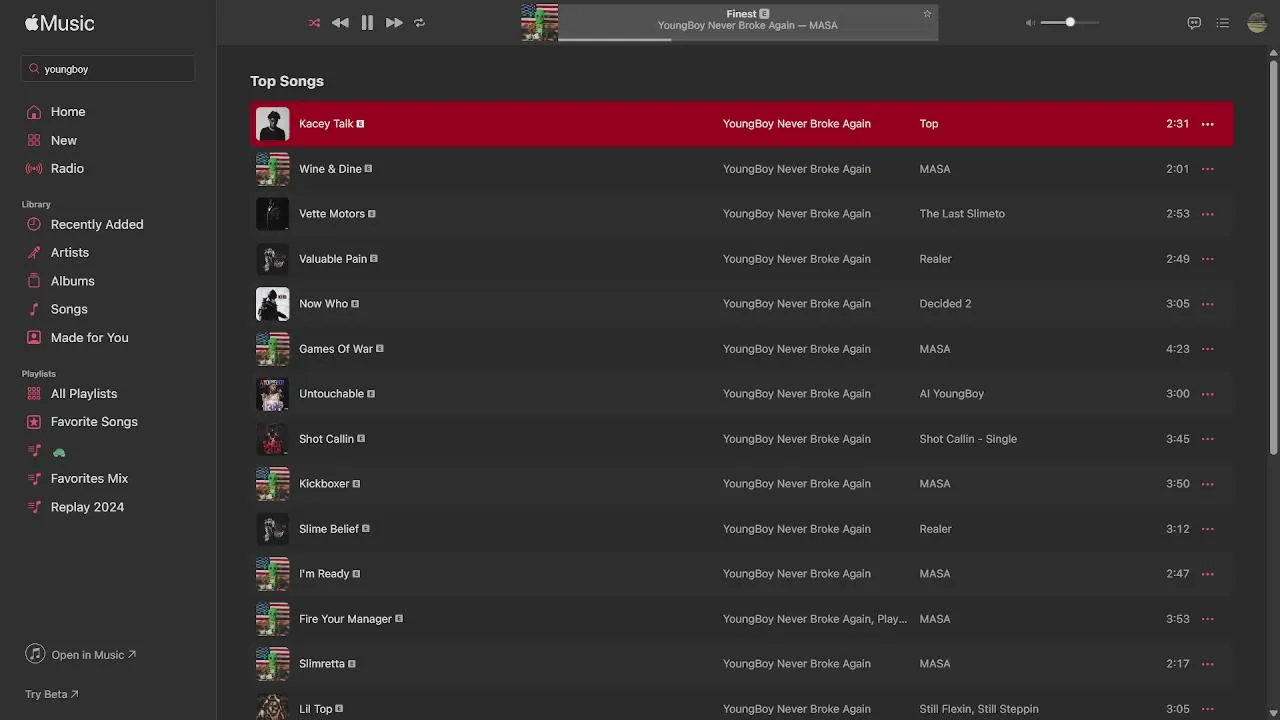The width and height of the screenshot is (1280, 720).
Task: Open more options for Slime Belief
Action: (1207, 529)
